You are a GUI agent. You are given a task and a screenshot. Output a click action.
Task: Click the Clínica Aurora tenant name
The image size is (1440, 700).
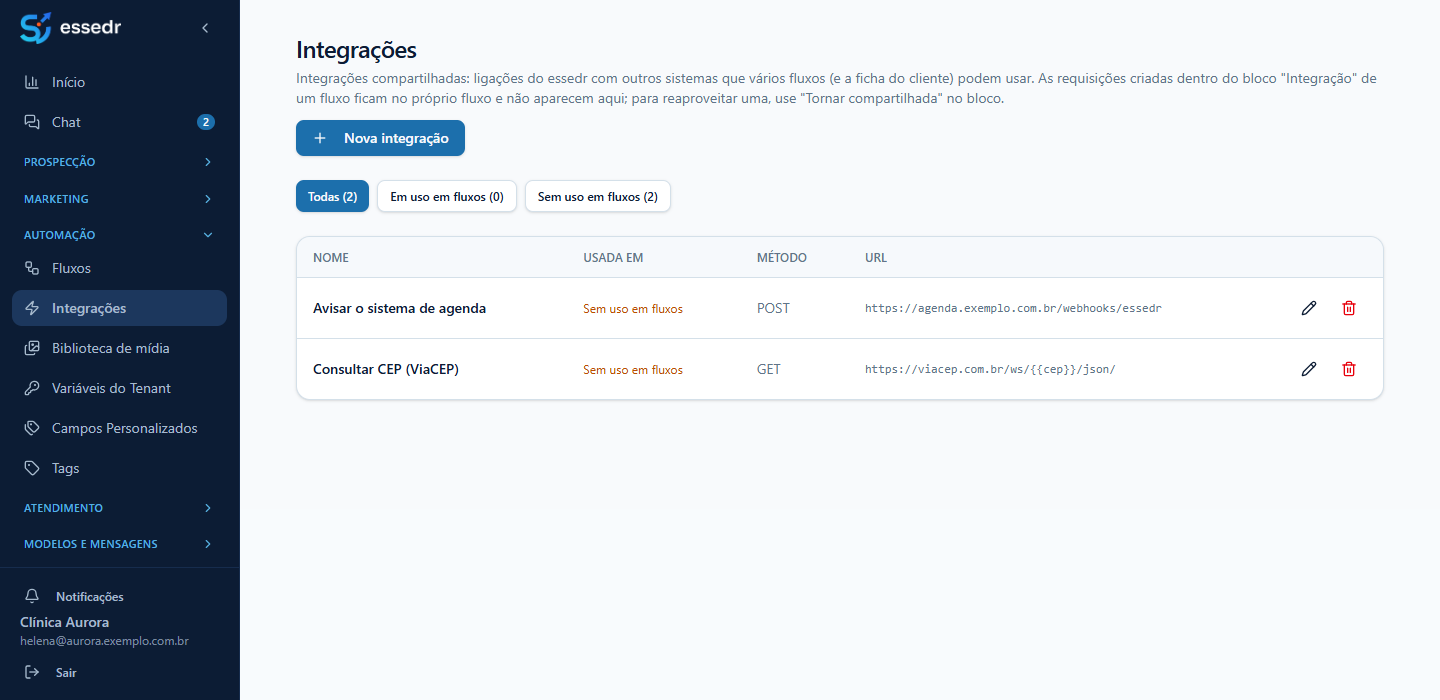(x=65, y=622)
